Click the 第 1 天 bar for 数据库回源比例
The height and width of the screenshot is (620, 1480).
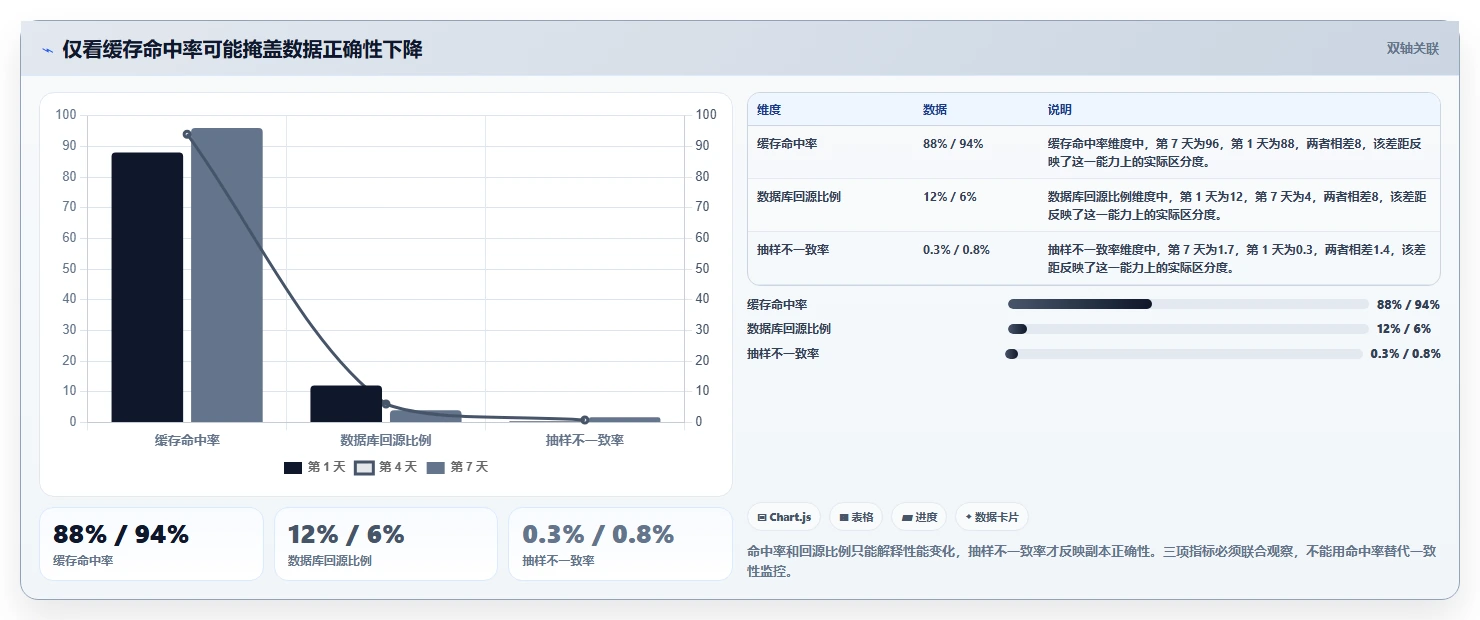click(x=346, y=404)
